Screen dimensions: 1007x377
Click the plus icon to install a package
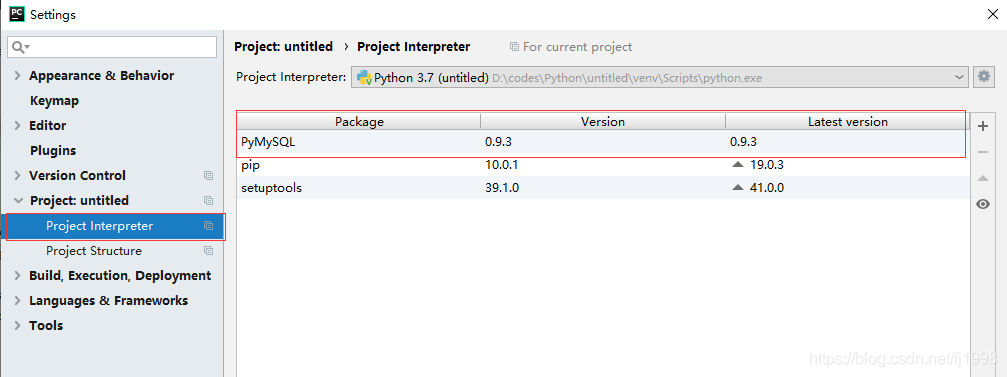pos(982,127)
